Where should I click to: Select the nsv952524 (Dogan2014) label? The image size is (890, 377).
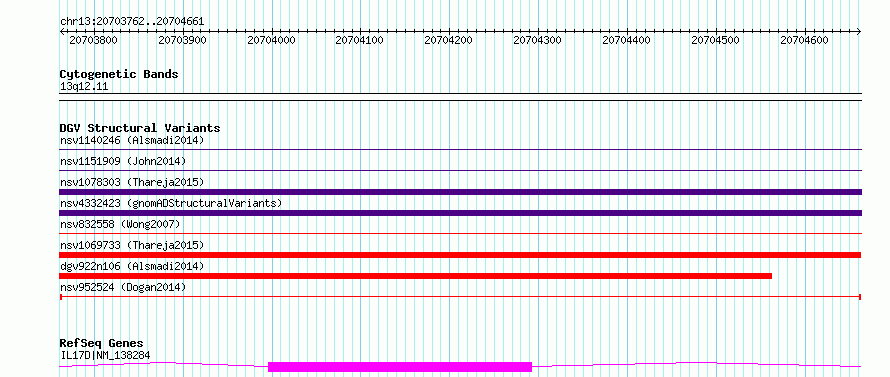123,287
